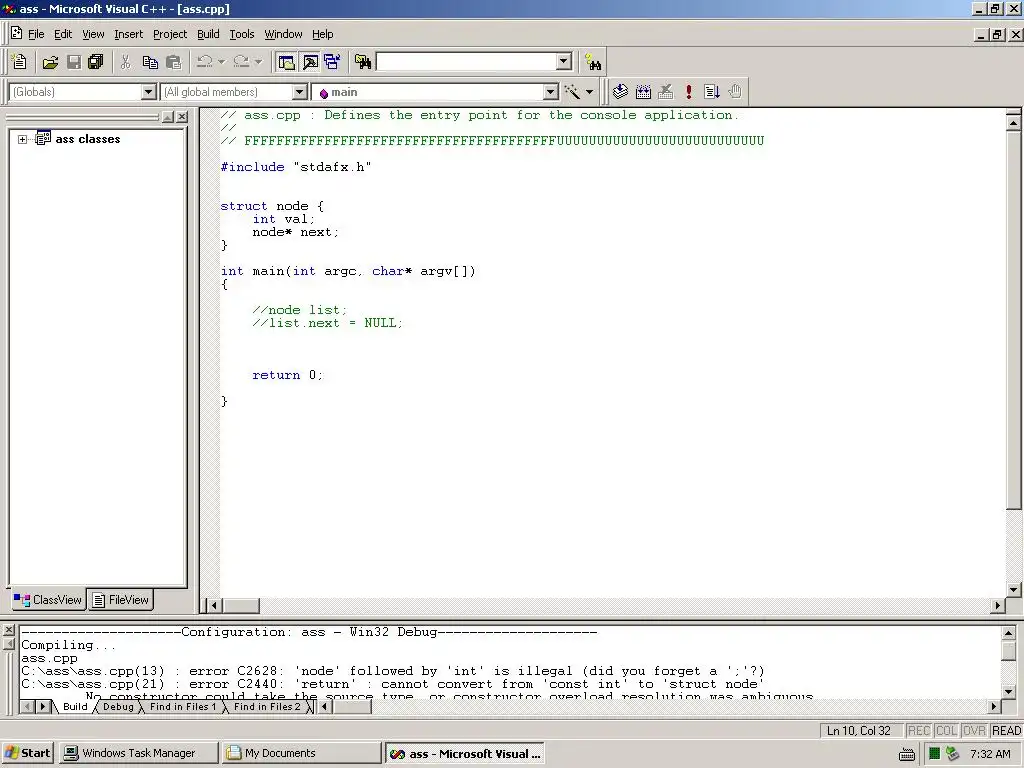Click the editor horizontal scrollbar right arrow
Viewport: 1024px width, 768px height.
pyautogui.click(x=997, y=605)
